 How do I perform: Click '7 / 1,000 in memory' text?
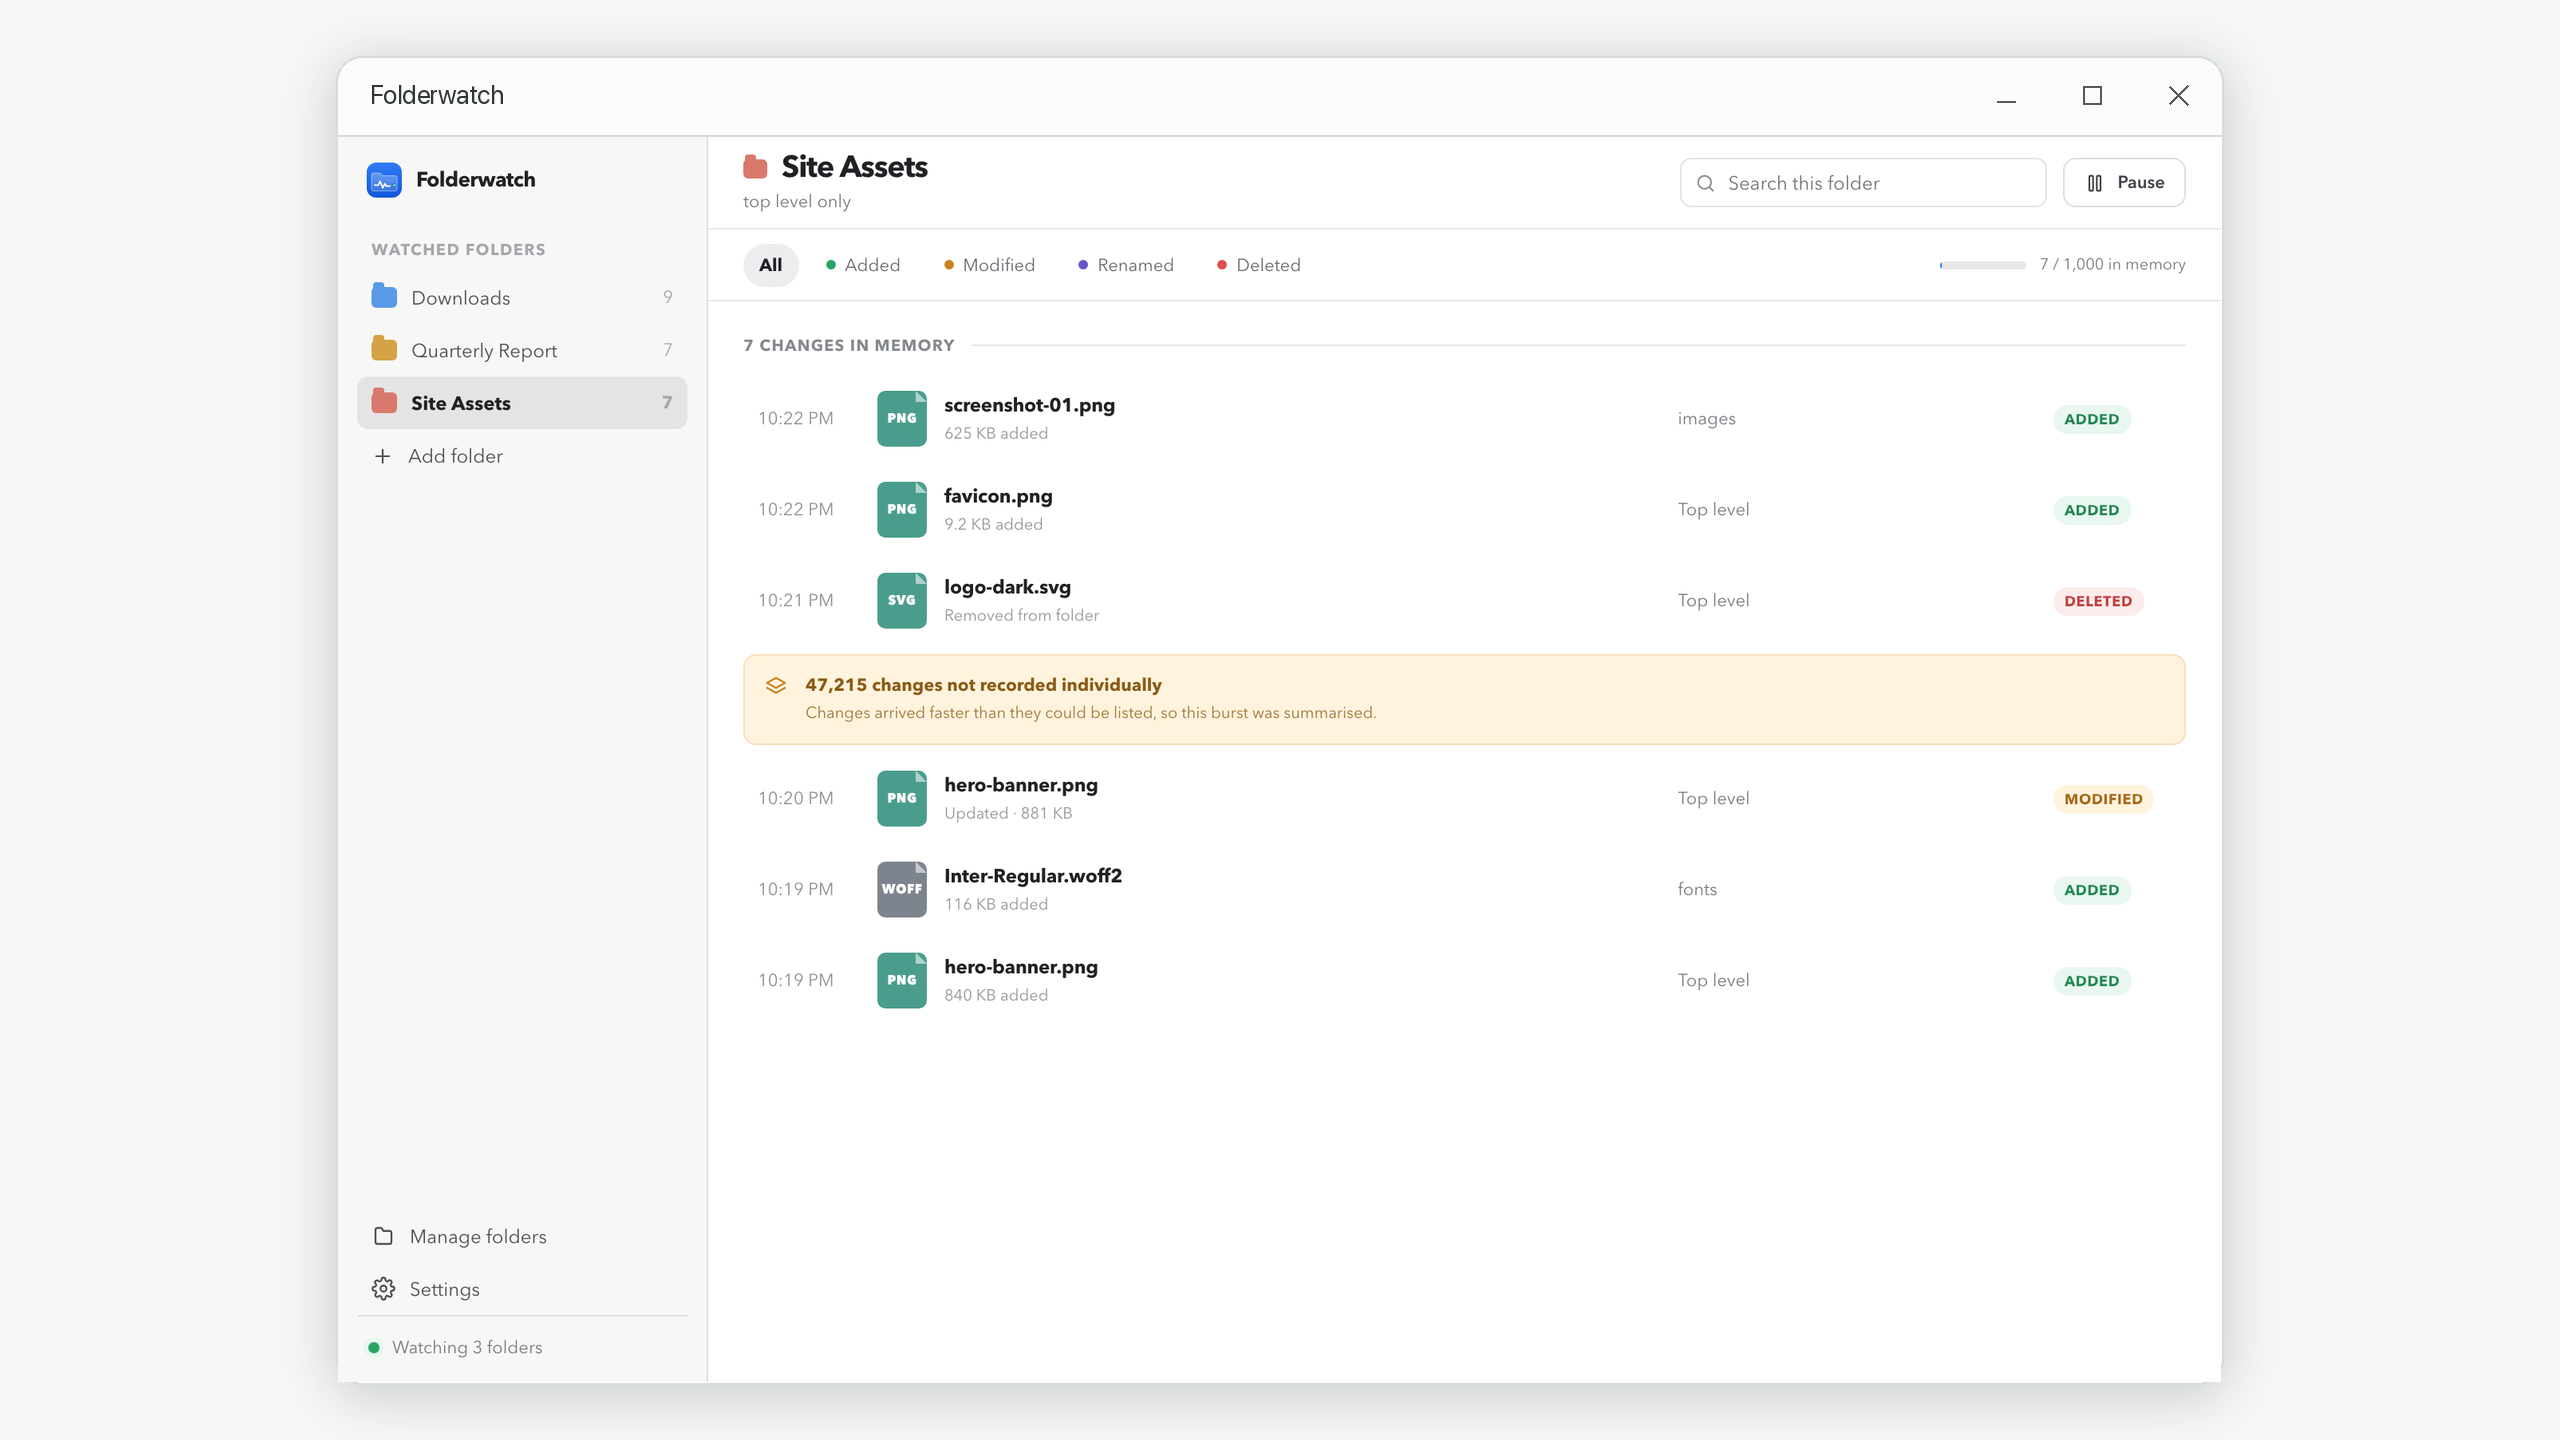[2112, 264]
